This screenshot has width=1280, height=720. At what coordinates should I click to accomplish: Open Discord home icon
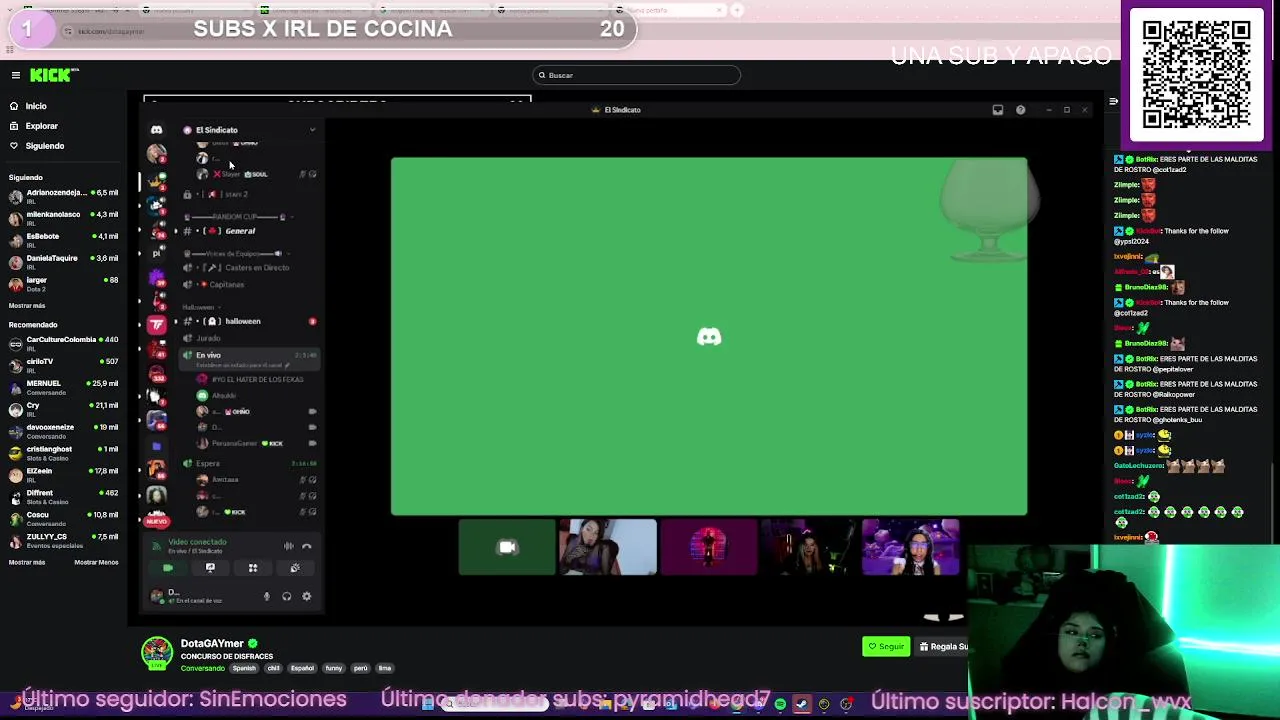[x=156, y=130]
